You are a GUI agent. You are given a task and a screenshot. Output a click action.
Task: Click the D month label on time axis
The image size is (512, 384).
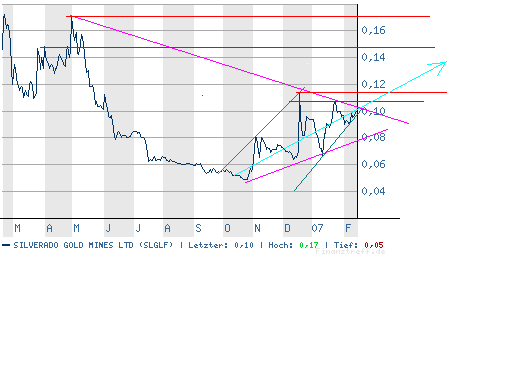pos(287,228)
